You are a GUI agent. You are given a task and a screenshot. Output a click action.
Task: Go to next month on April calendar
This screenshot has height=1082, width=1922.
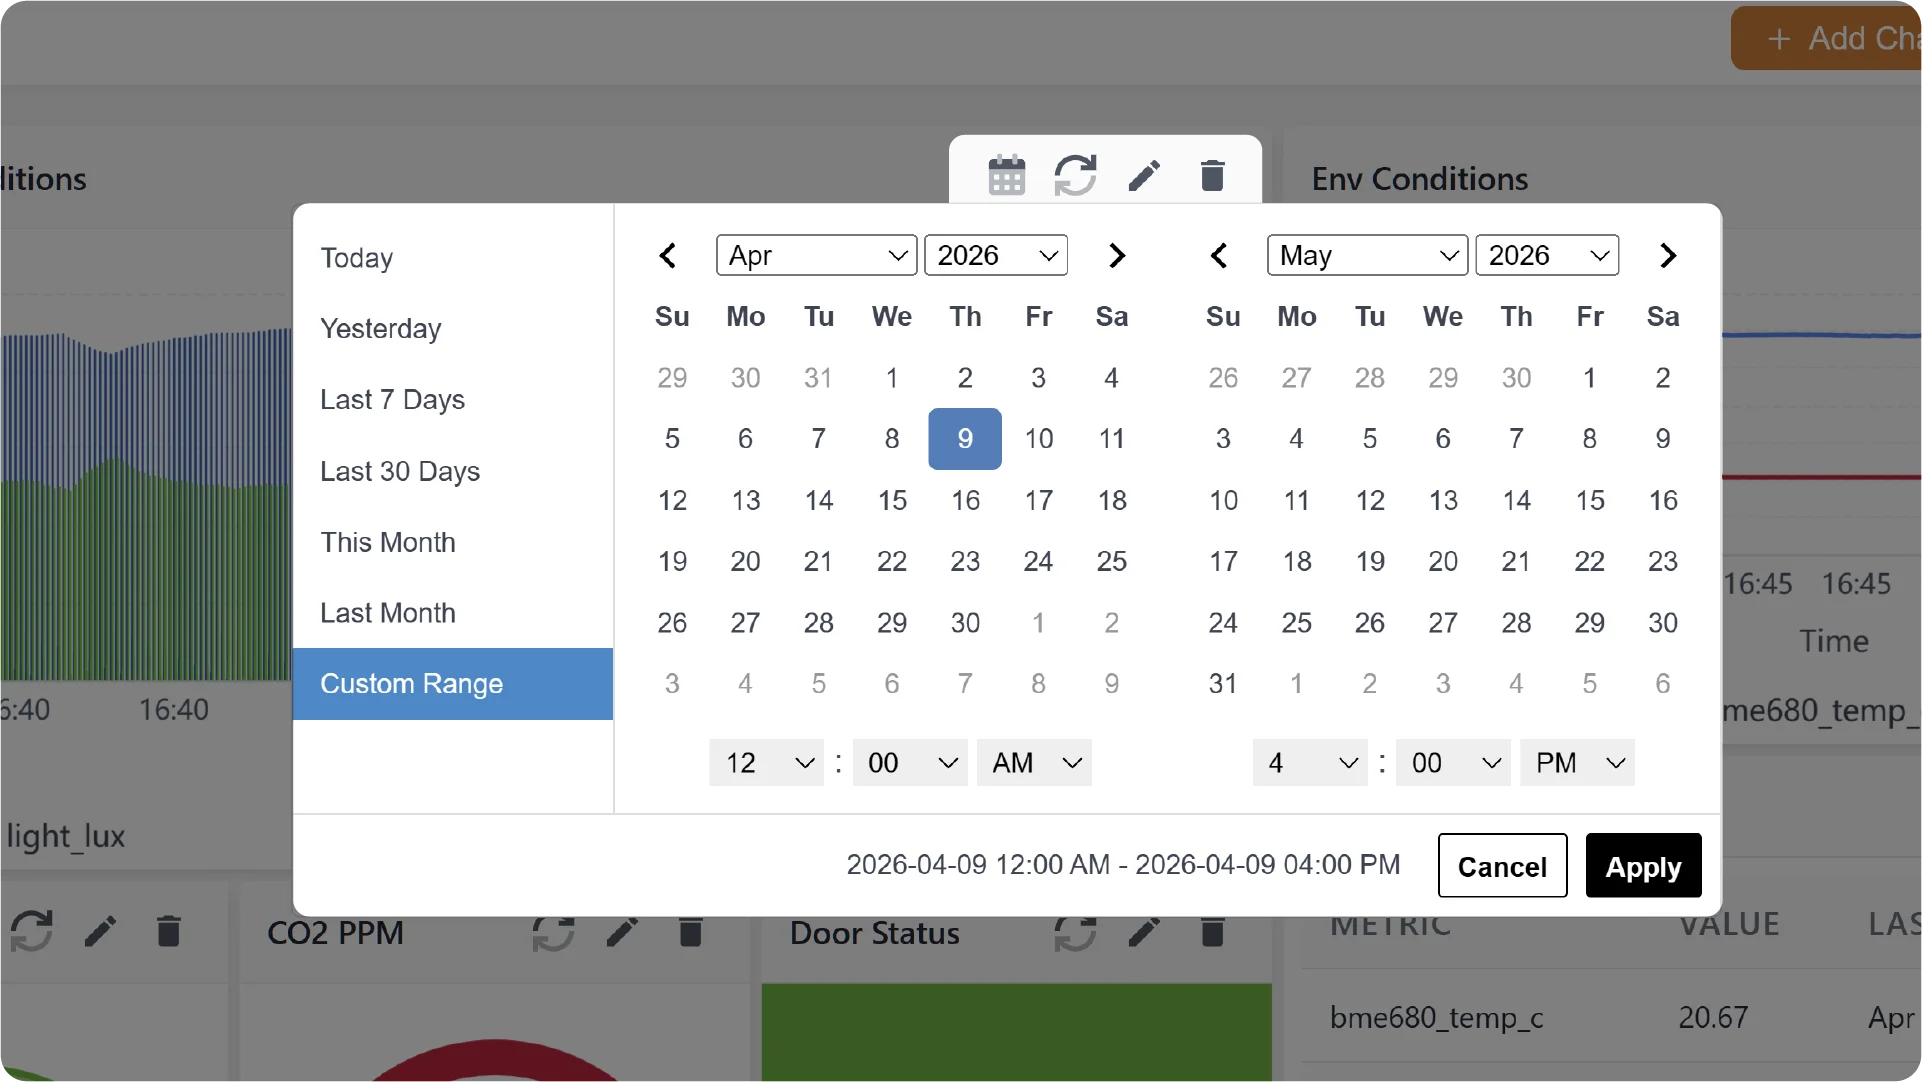click(x=1117, y=256)
